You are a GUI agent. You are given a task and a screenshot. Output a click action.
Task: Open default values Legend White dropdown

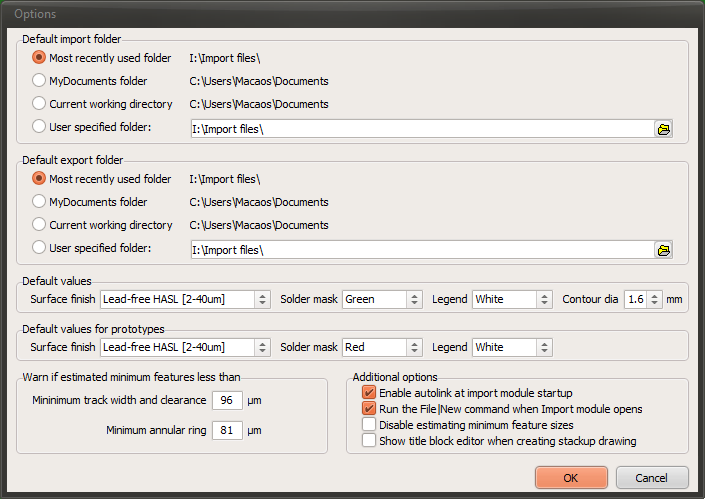[x=512, y=299]
